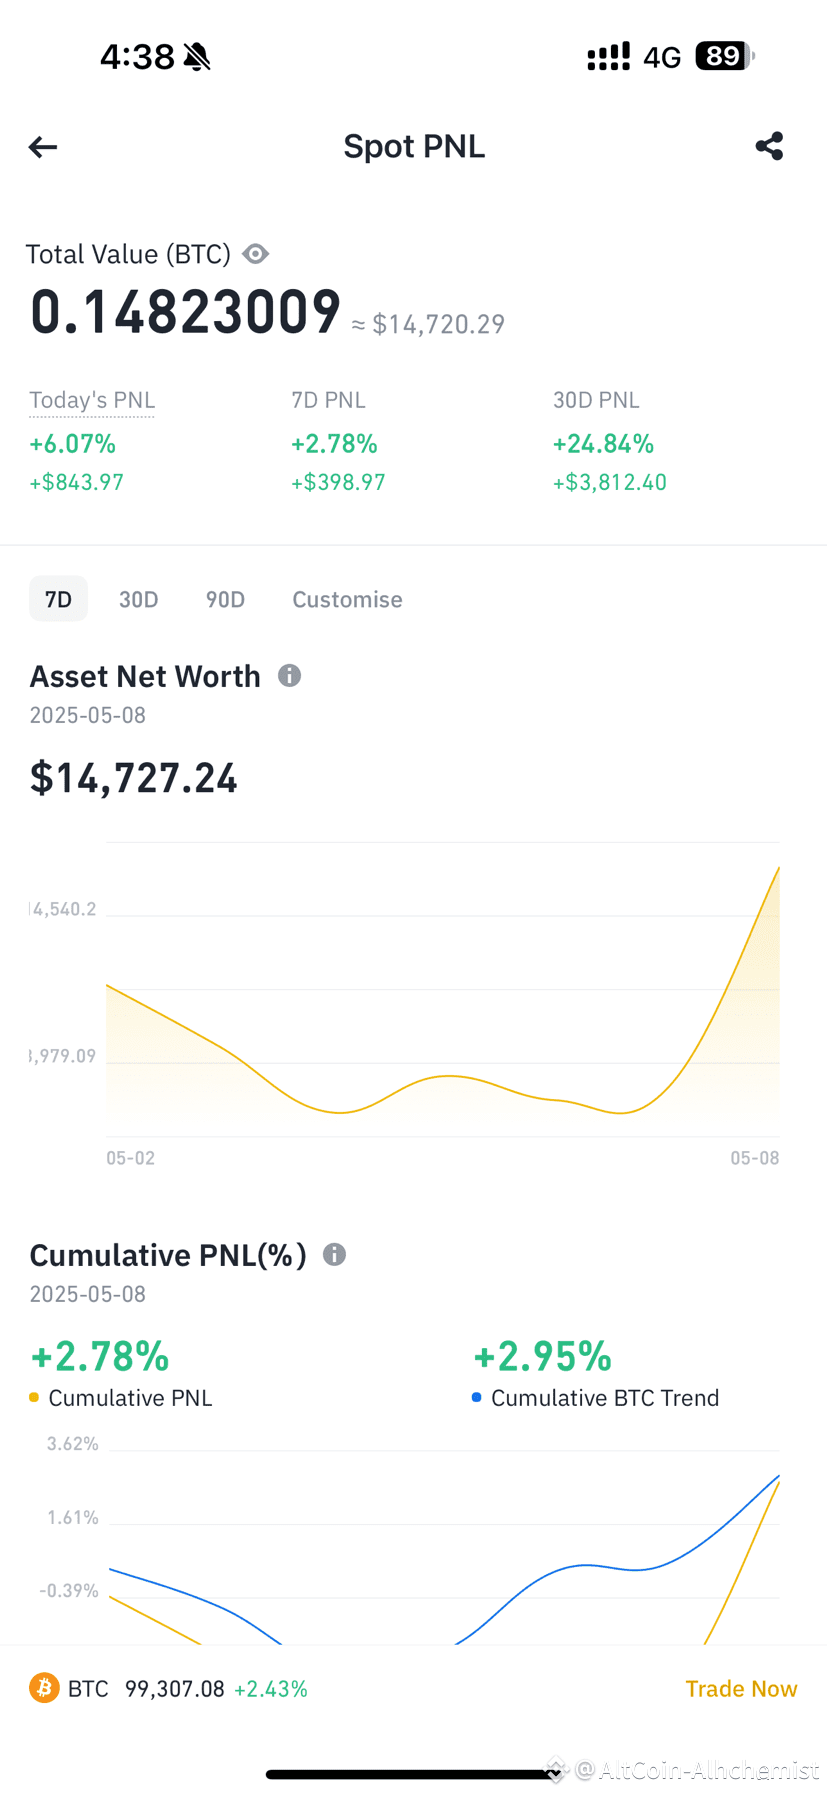Switch to the 30D tab

click(x=139, y=599)
